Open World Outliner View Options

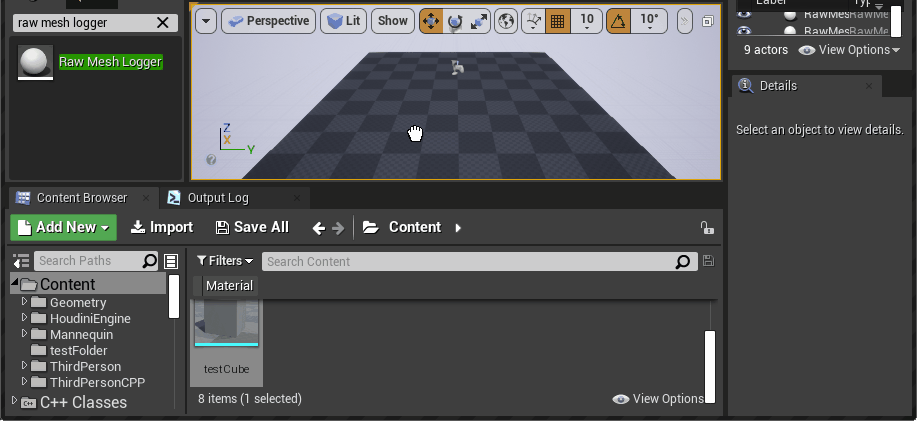pyautogui.click(x=849, y=50)
